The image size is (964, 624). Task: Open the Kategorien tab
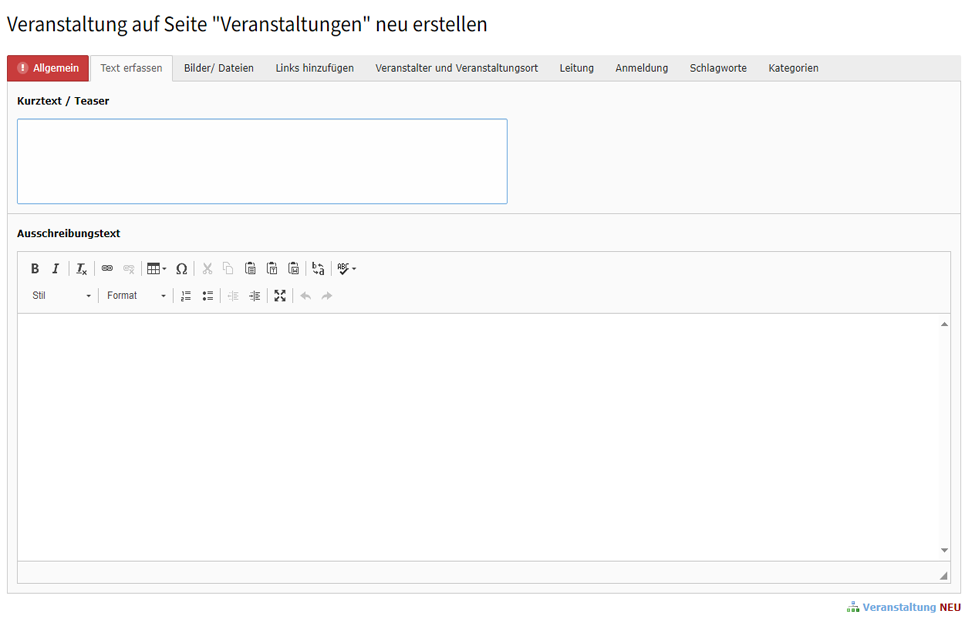click(x=794, y=68)
